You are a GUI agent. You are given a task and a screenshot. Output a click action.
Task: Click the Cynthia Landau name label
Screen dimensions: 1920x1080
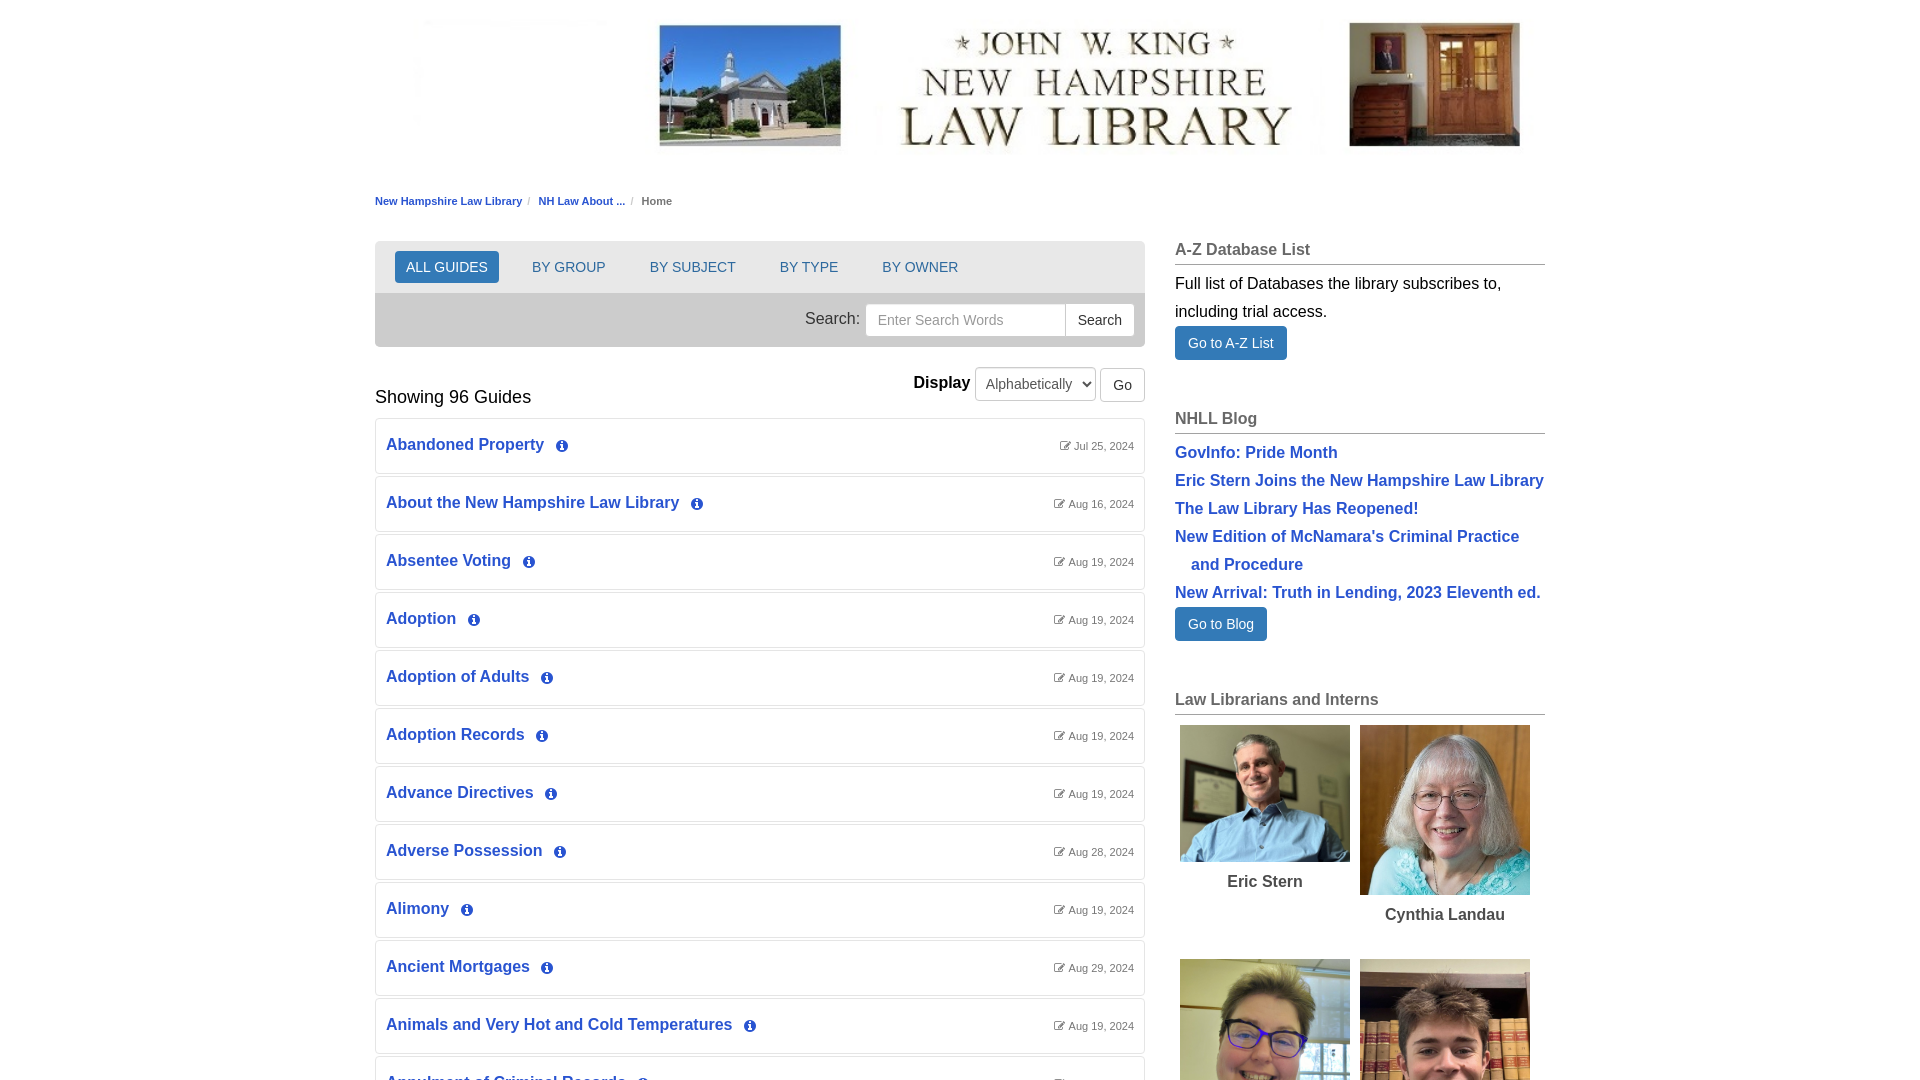coord(1445,915)
